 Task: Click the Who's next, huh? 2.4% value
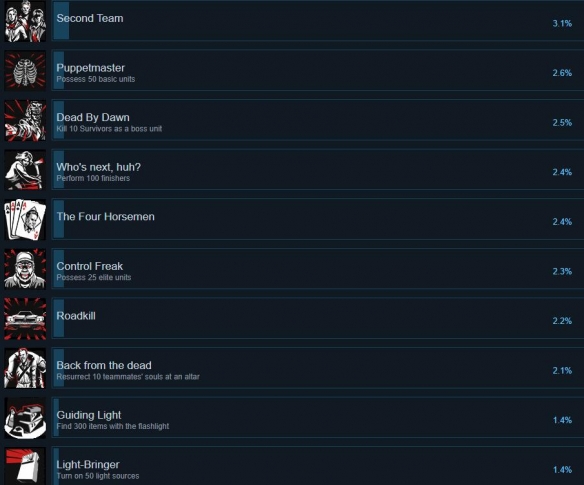(562, 172)
